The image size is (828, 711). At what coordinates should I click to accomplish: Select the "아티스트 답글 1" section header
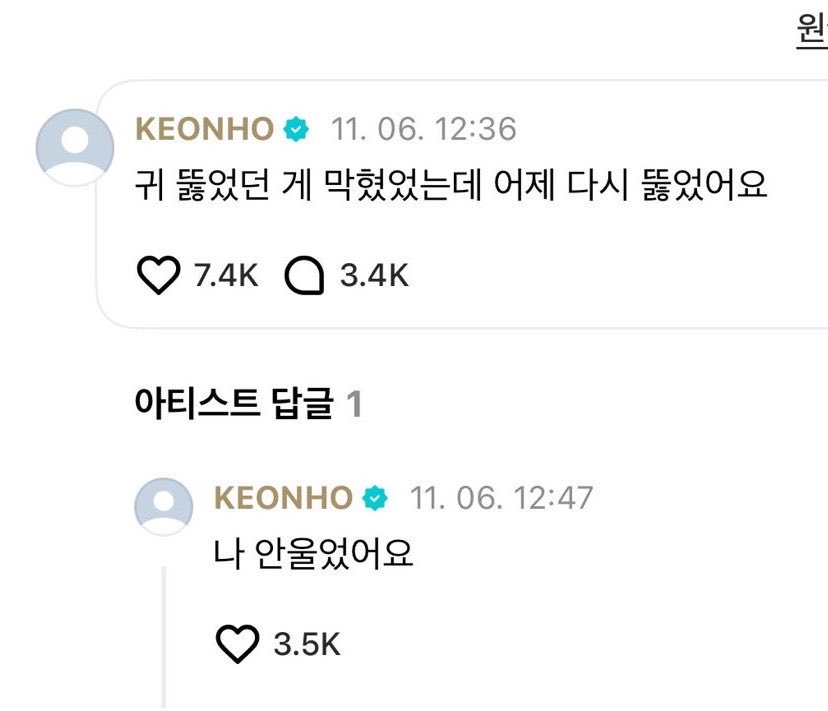(x=248, y=403)
